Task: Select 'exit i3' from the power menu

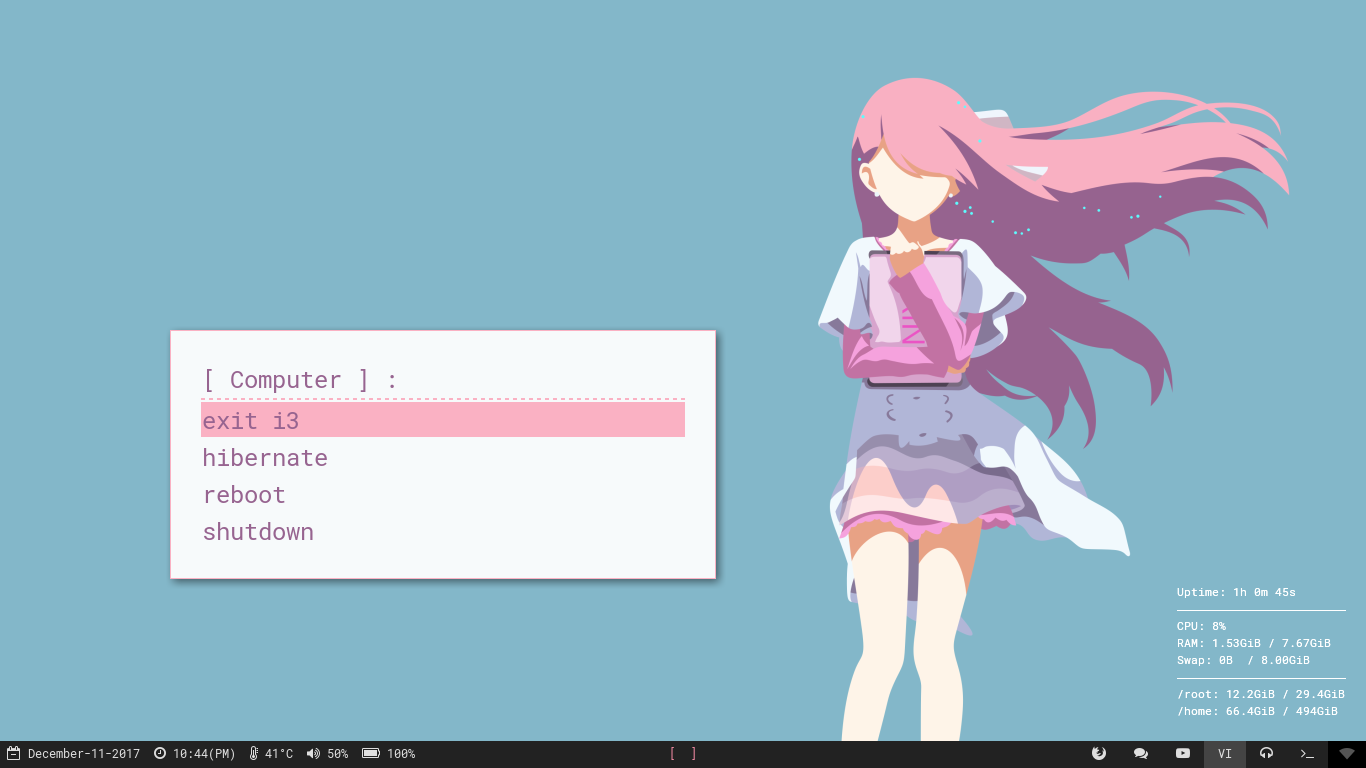Action: (x=249, y=420)
